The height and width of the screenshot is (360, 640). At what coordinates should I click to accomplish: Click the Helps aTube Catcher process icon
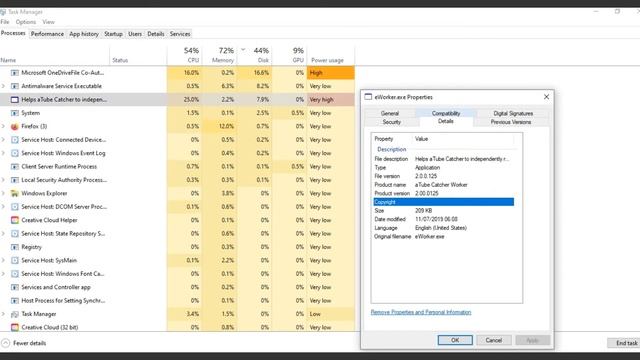(x=15, y=100)
